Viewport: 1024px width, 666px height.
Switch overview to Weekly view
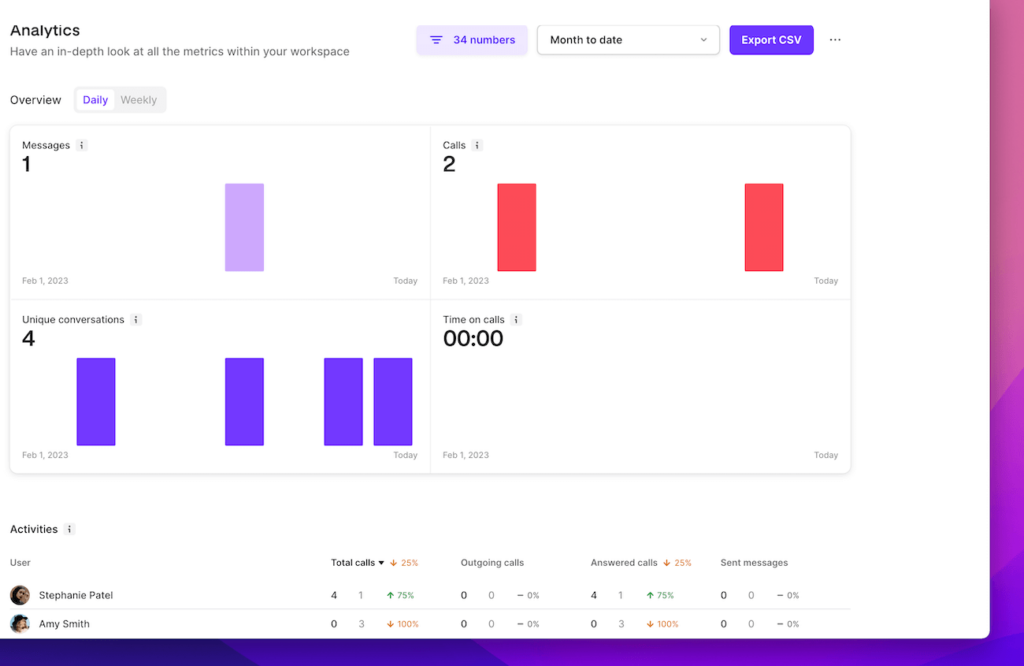(139, 100)
